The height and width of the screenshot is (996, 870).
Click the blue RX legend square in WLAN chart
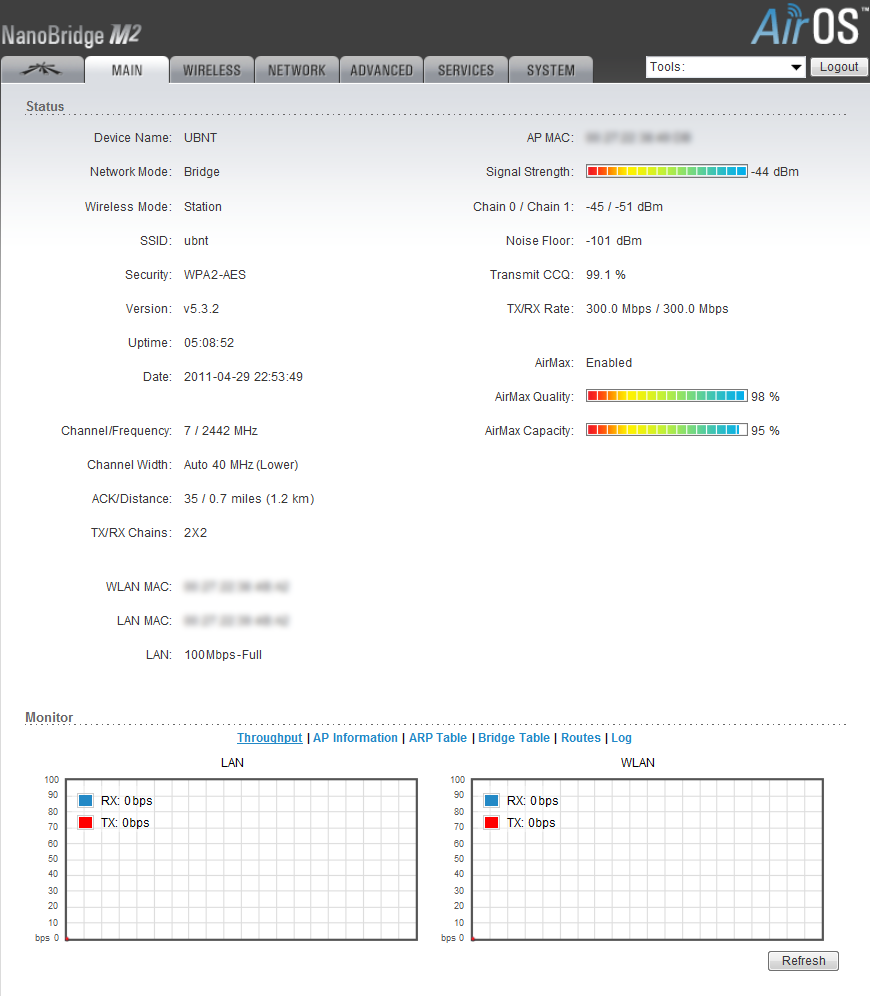click(x=491, y=801)
